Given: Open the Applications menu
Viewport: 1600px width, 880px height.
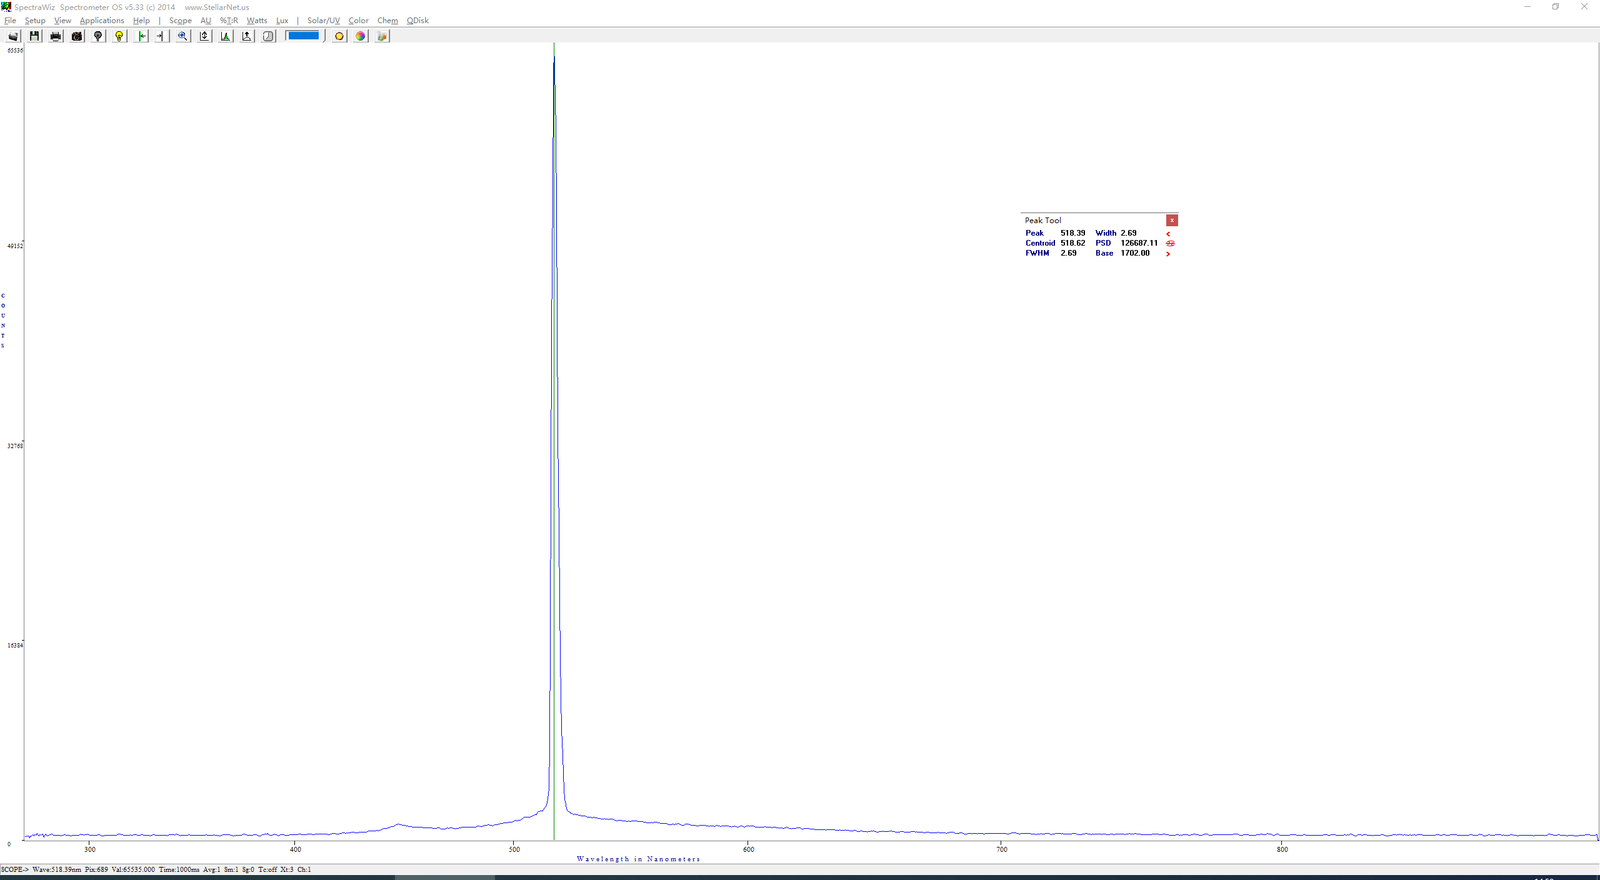Looking at the screenshot, I should (102, 20).
